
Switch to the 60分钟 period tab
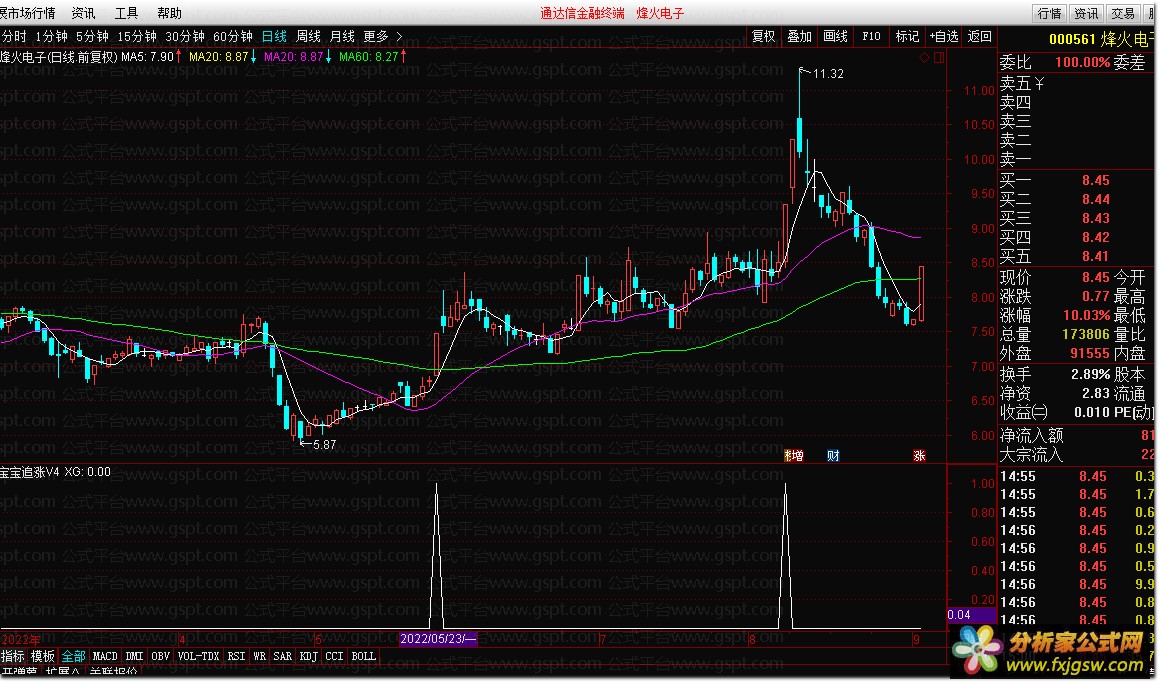[233, 36]
